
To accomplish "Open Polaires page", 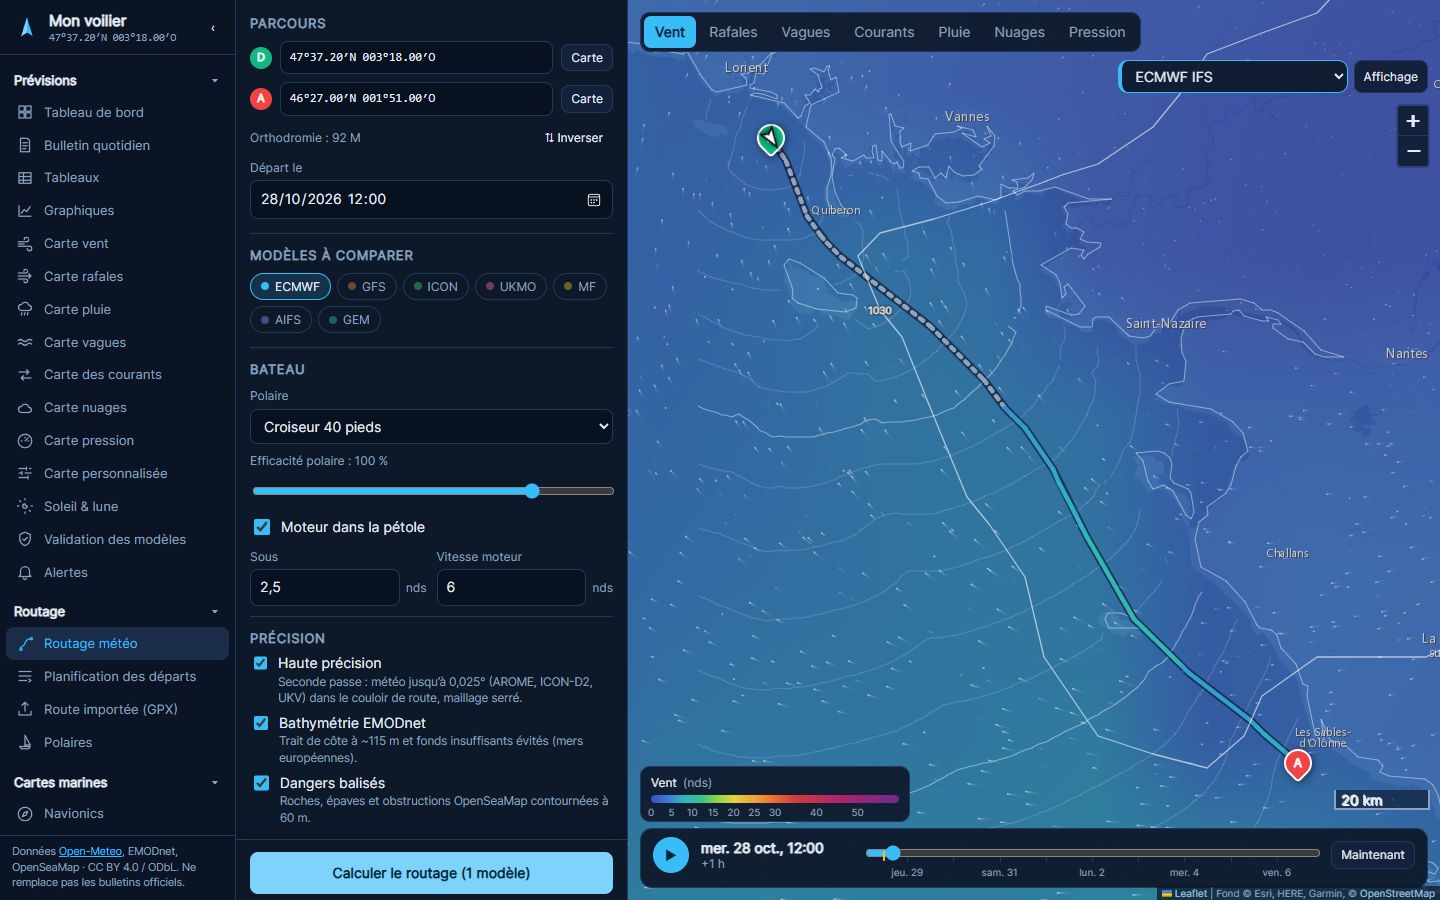I will tap(117, 742).
